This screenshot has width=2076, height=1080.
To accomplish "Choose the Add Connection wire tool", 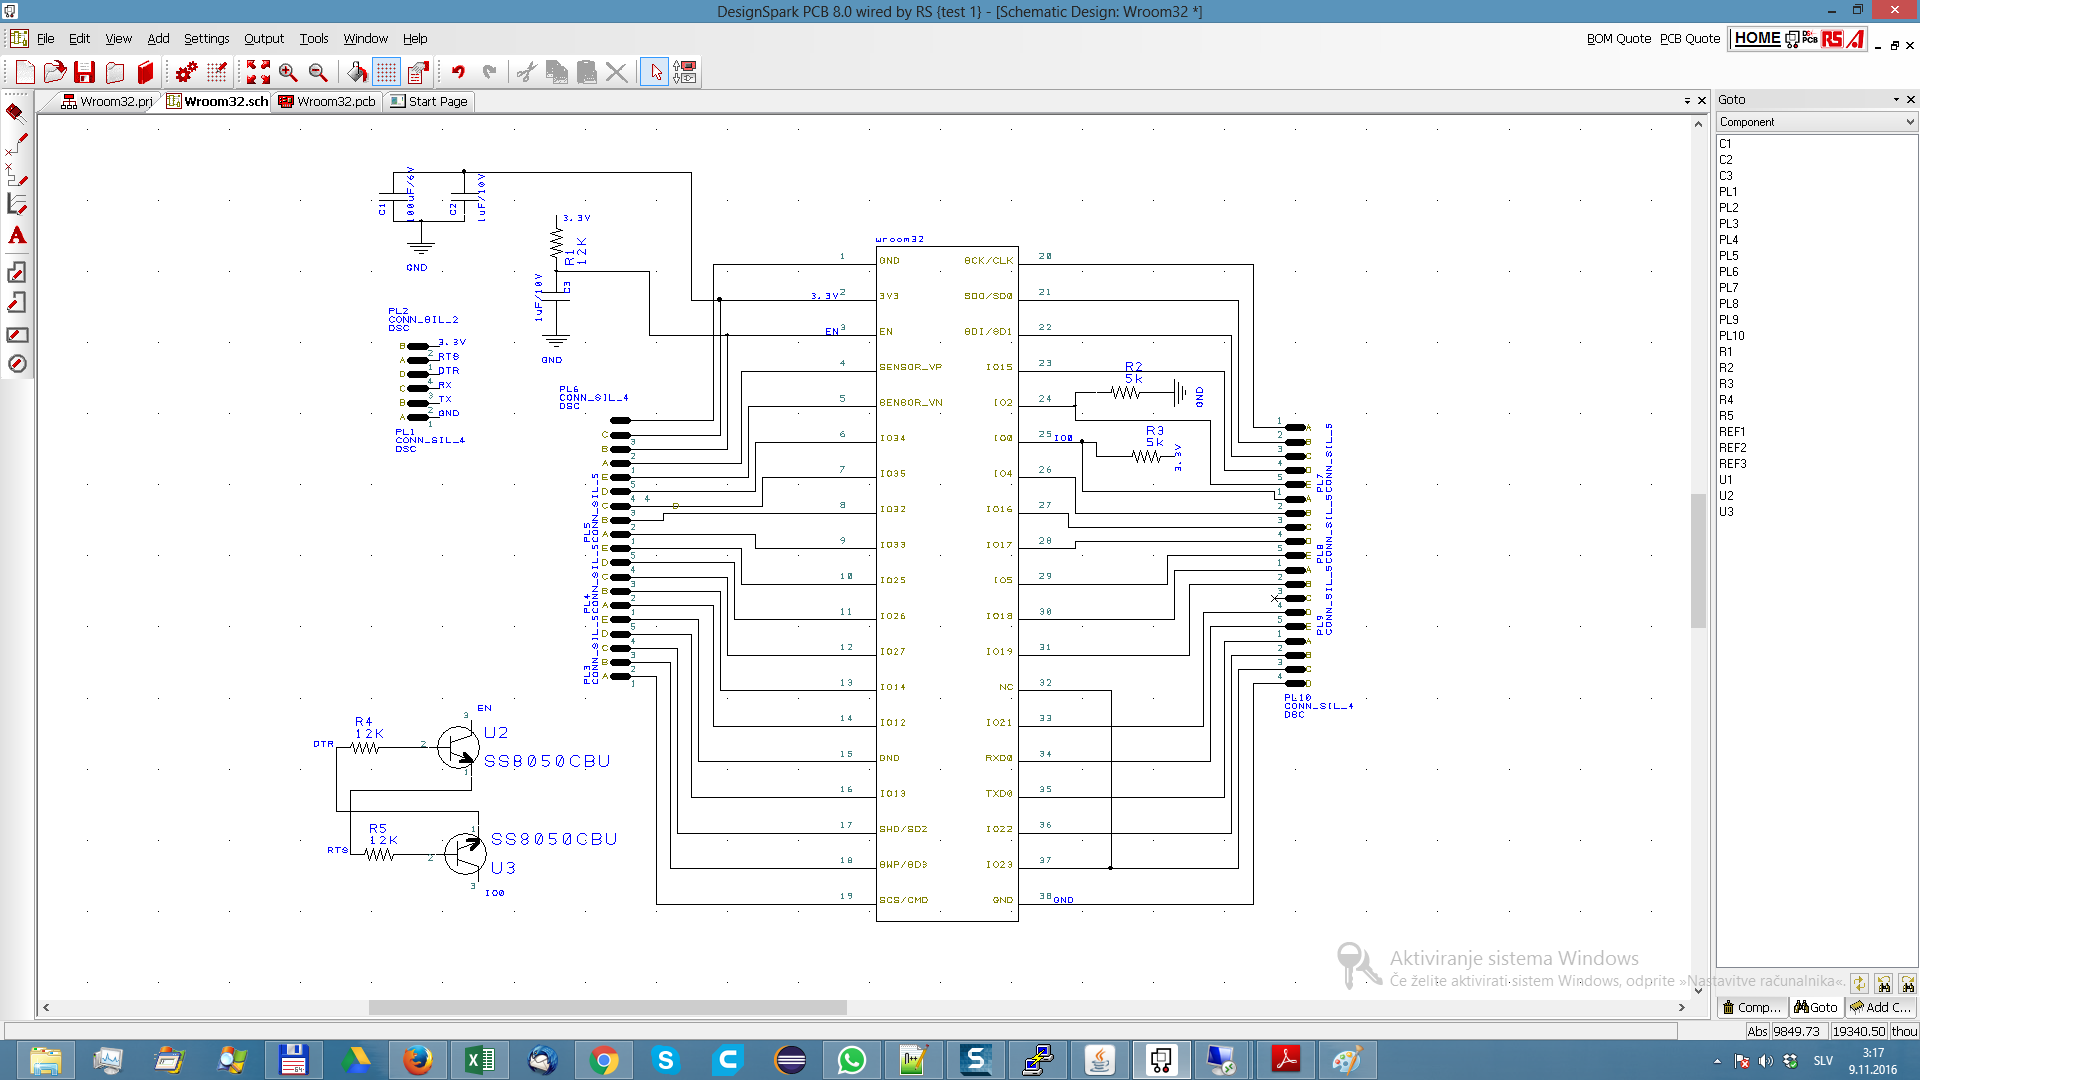I will click(x=17, y=144).
